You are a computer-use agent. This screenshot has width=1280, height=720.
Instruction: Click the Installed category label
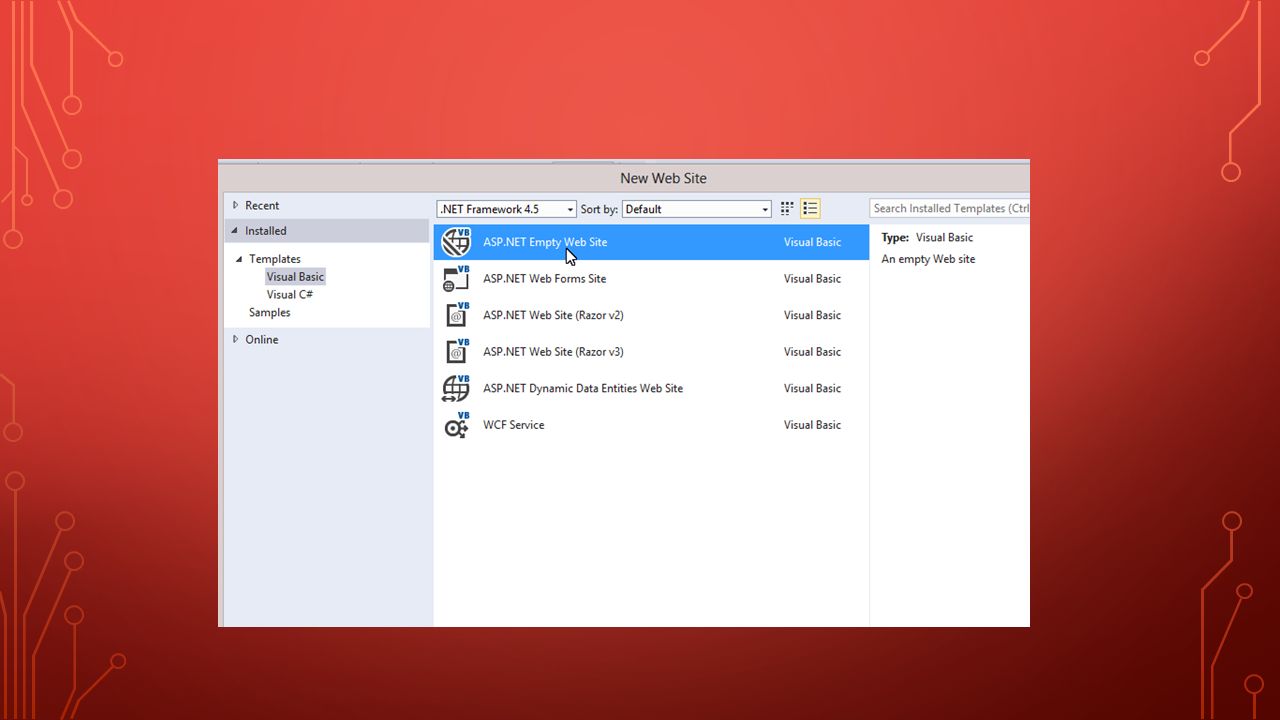click(266, 231)
